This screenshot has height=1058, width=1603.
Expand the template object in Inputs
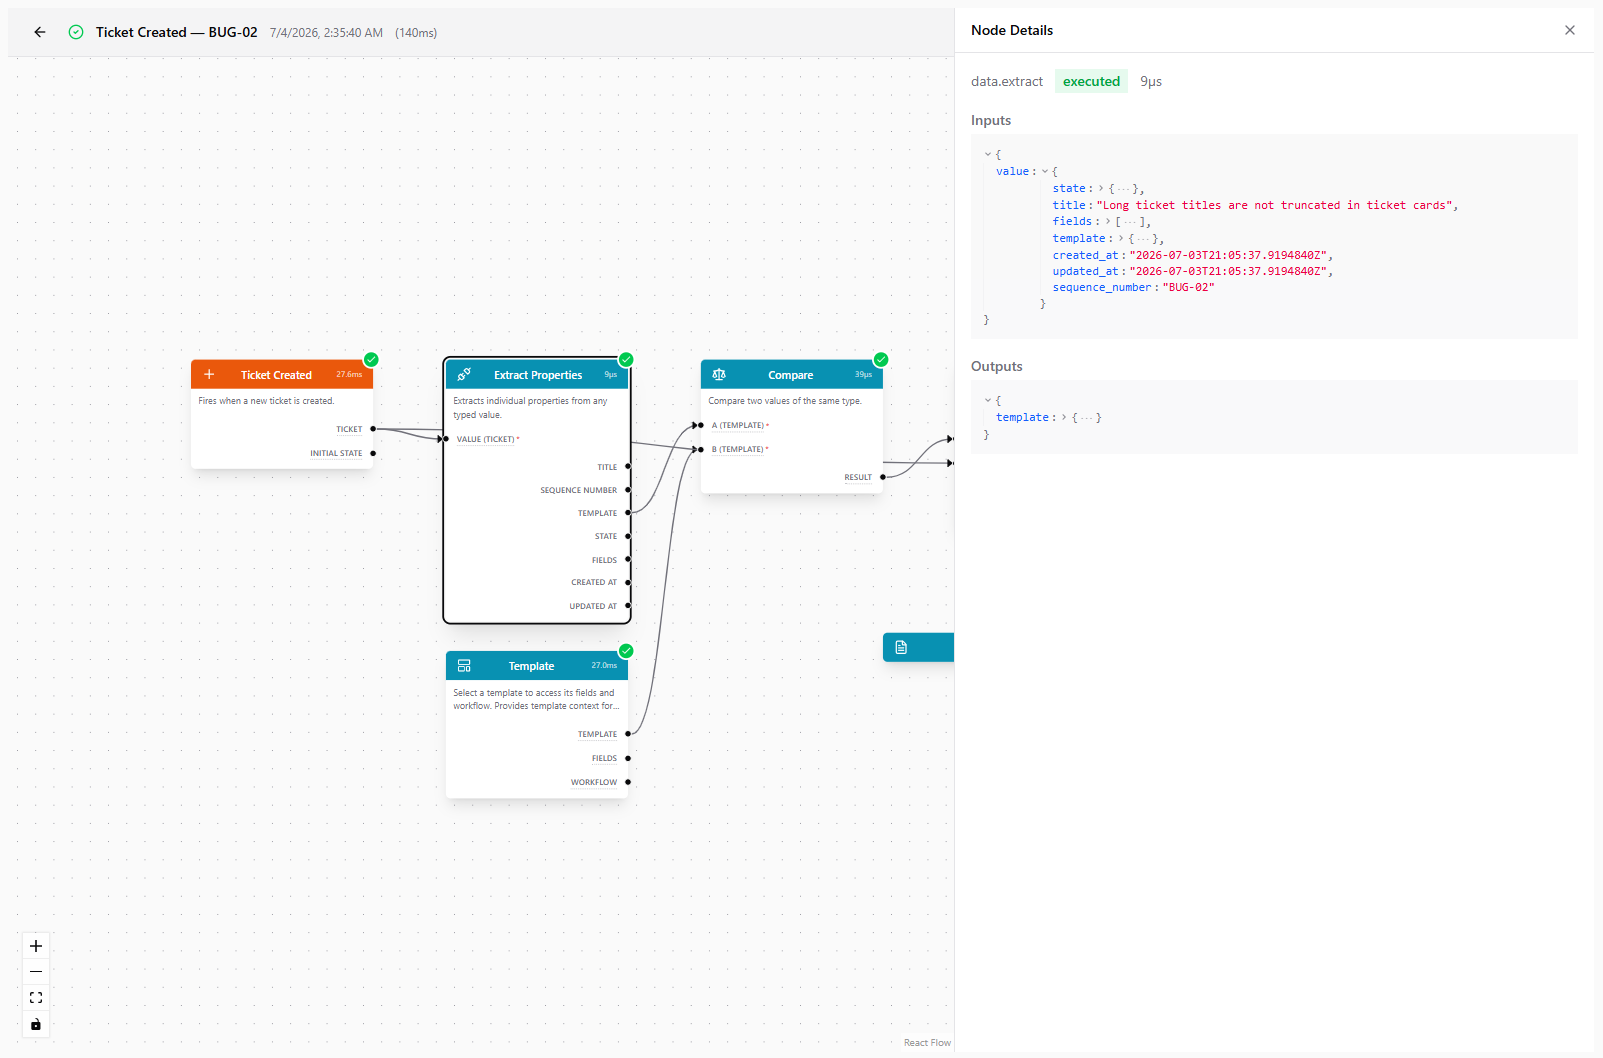coord(1121,239)
